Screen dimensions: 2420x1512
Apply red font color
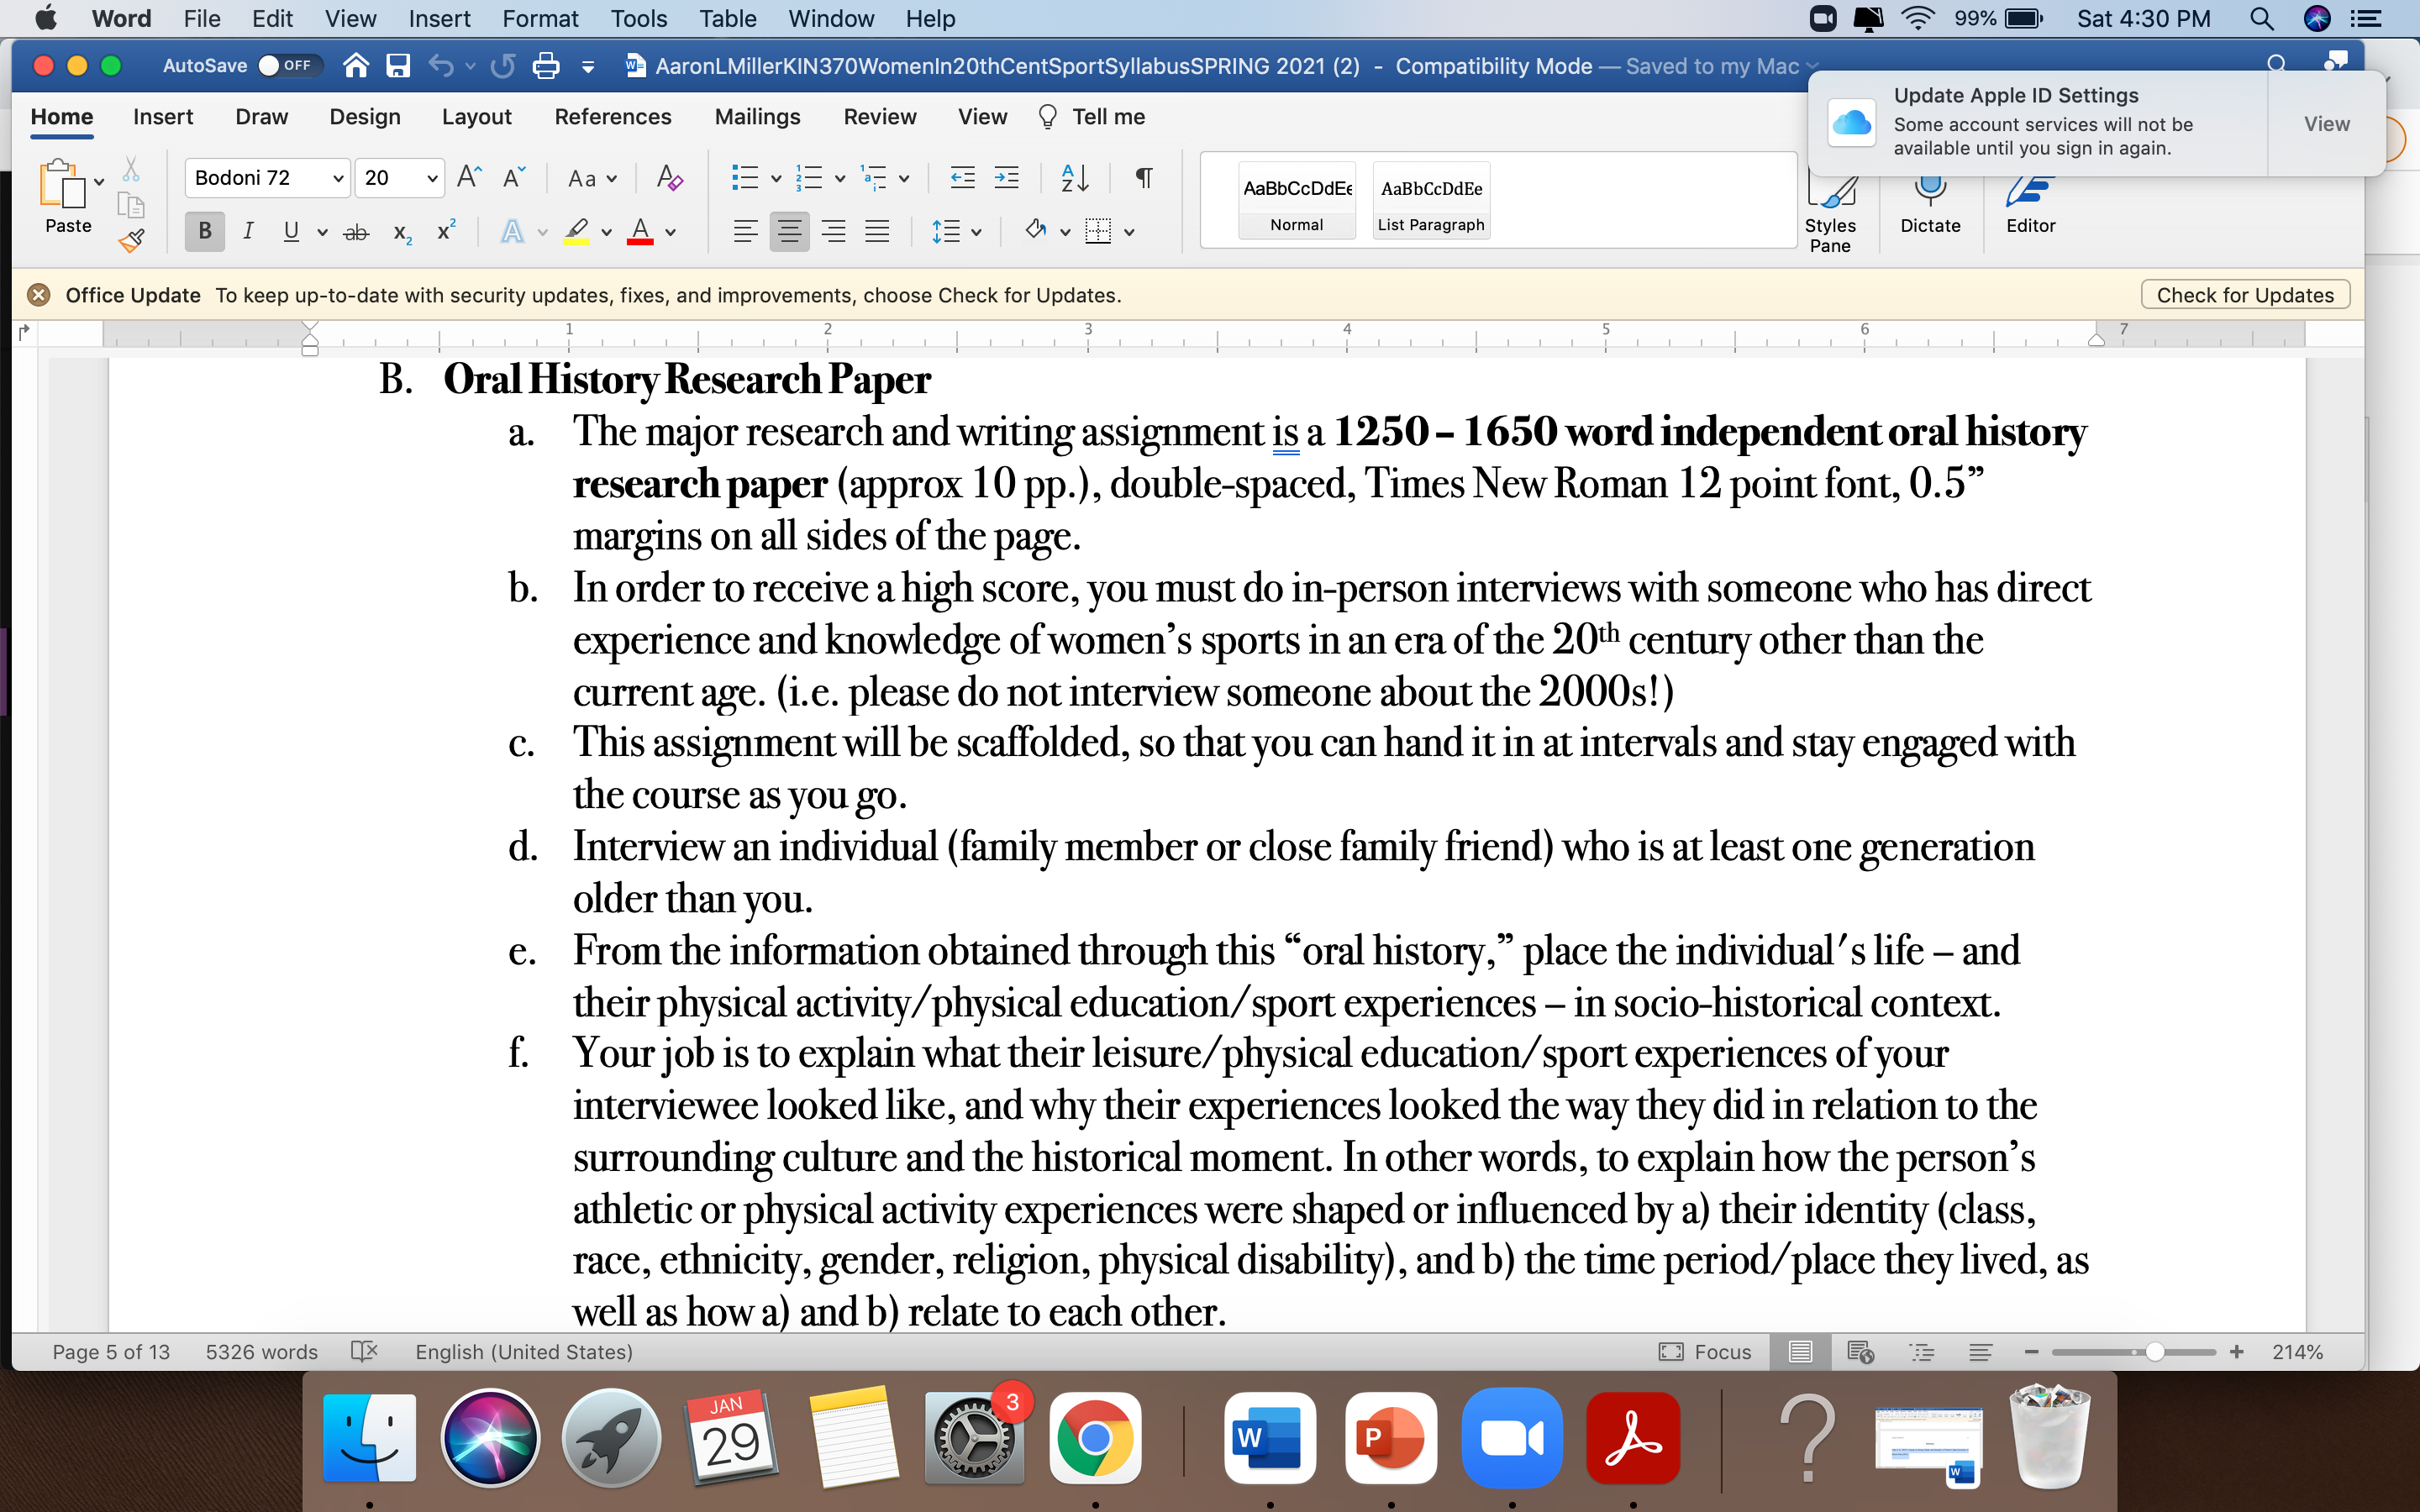(640, 232)
